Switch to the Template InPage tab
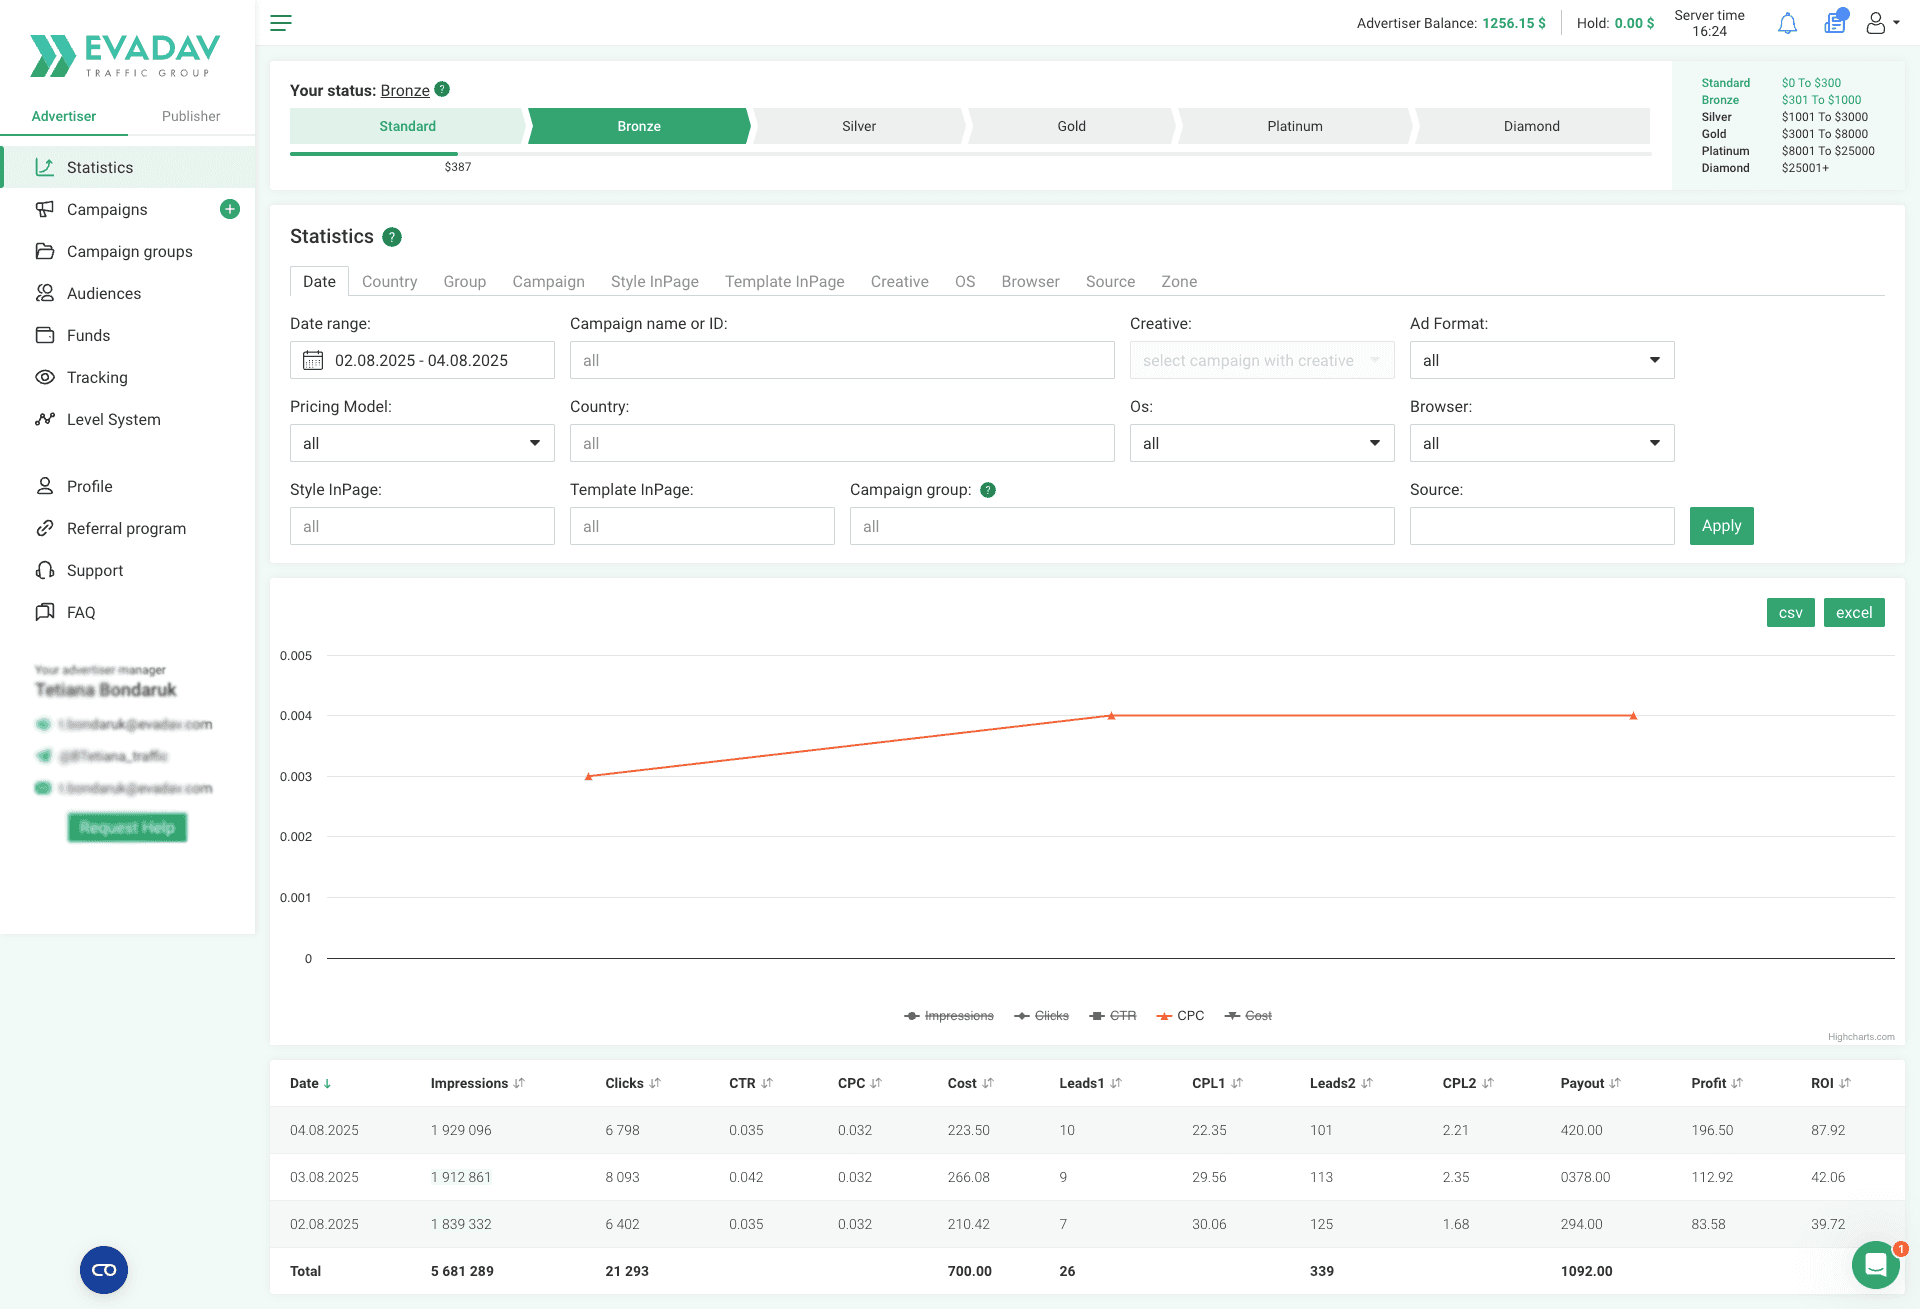 click(x=784, y=282)
